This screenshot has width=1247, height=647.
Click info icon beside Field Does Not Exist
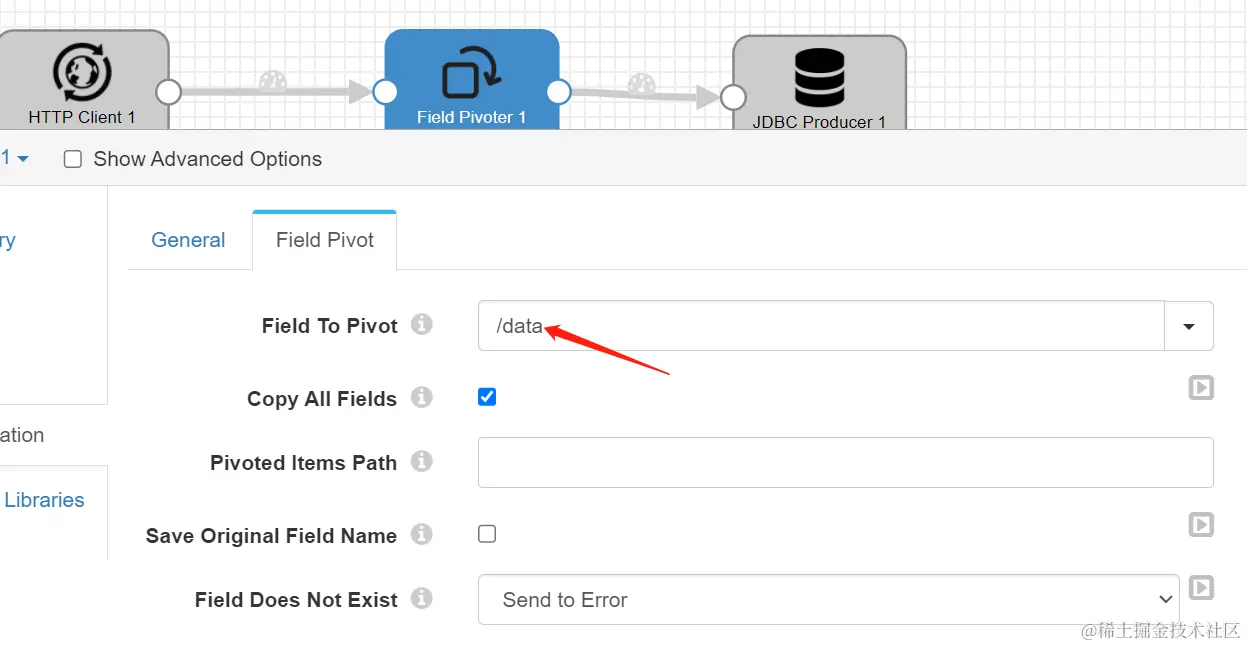[422, 599]
